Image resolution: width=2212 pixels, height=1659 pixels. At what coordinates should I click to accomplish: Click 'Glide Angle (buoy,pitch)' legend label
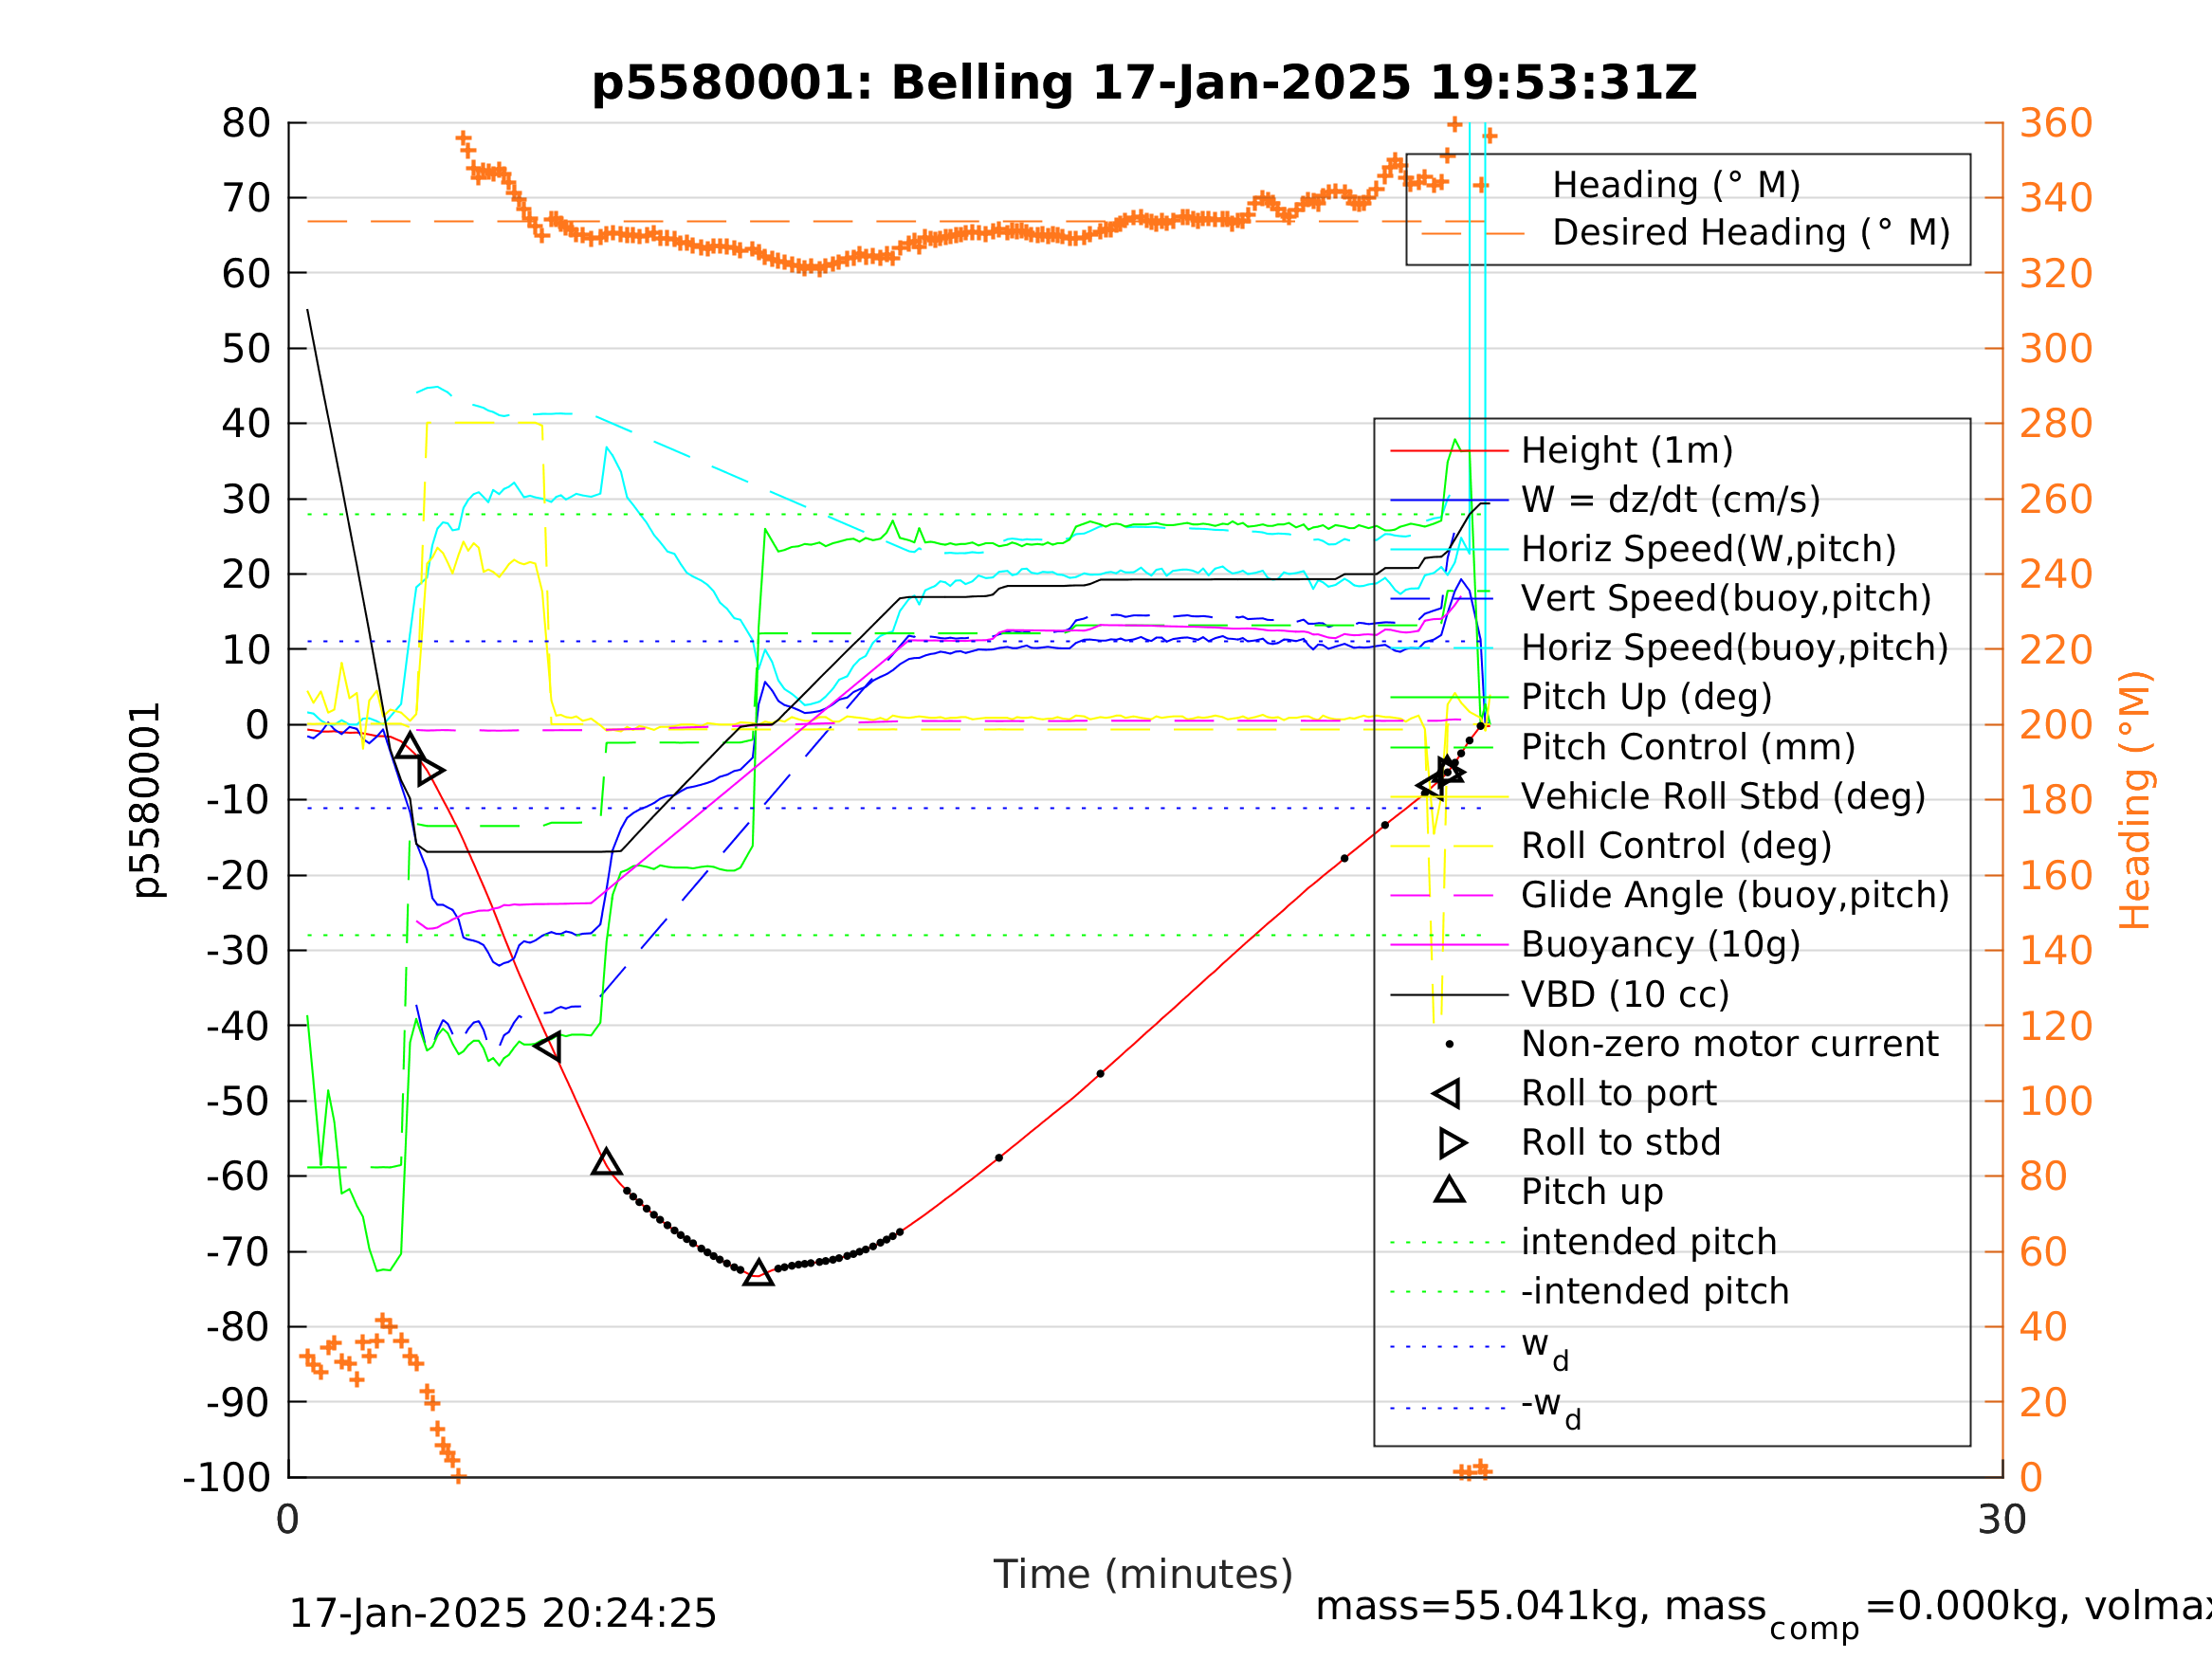click(x=1735, y=895)
